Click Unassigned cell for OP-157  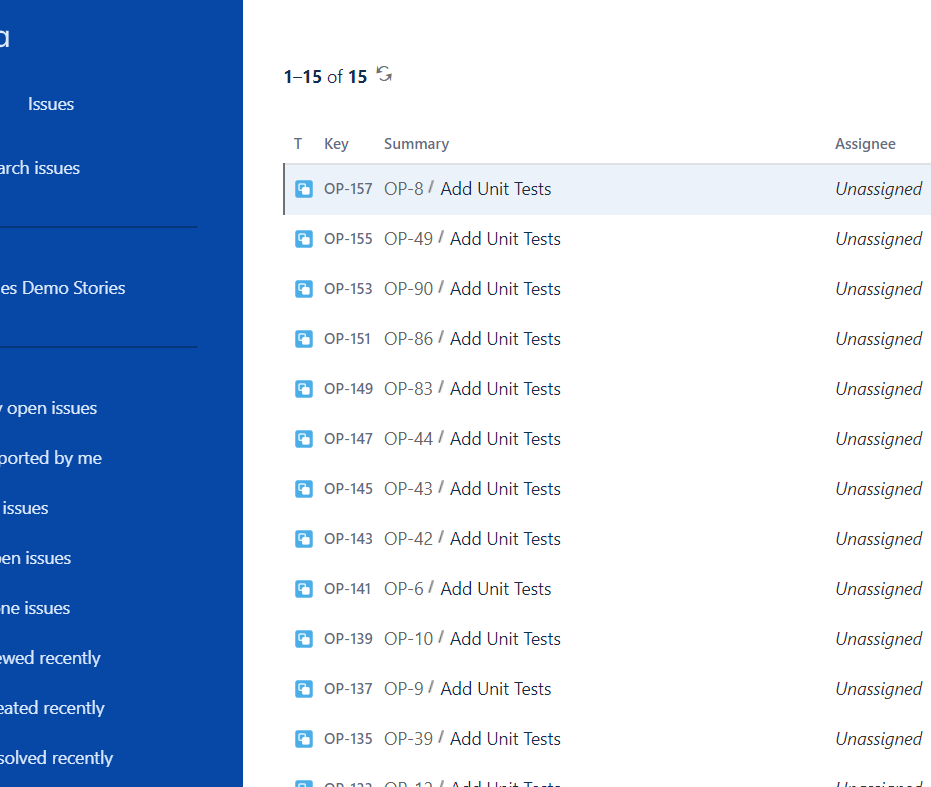pyautogui.click(x=878, y=189)
